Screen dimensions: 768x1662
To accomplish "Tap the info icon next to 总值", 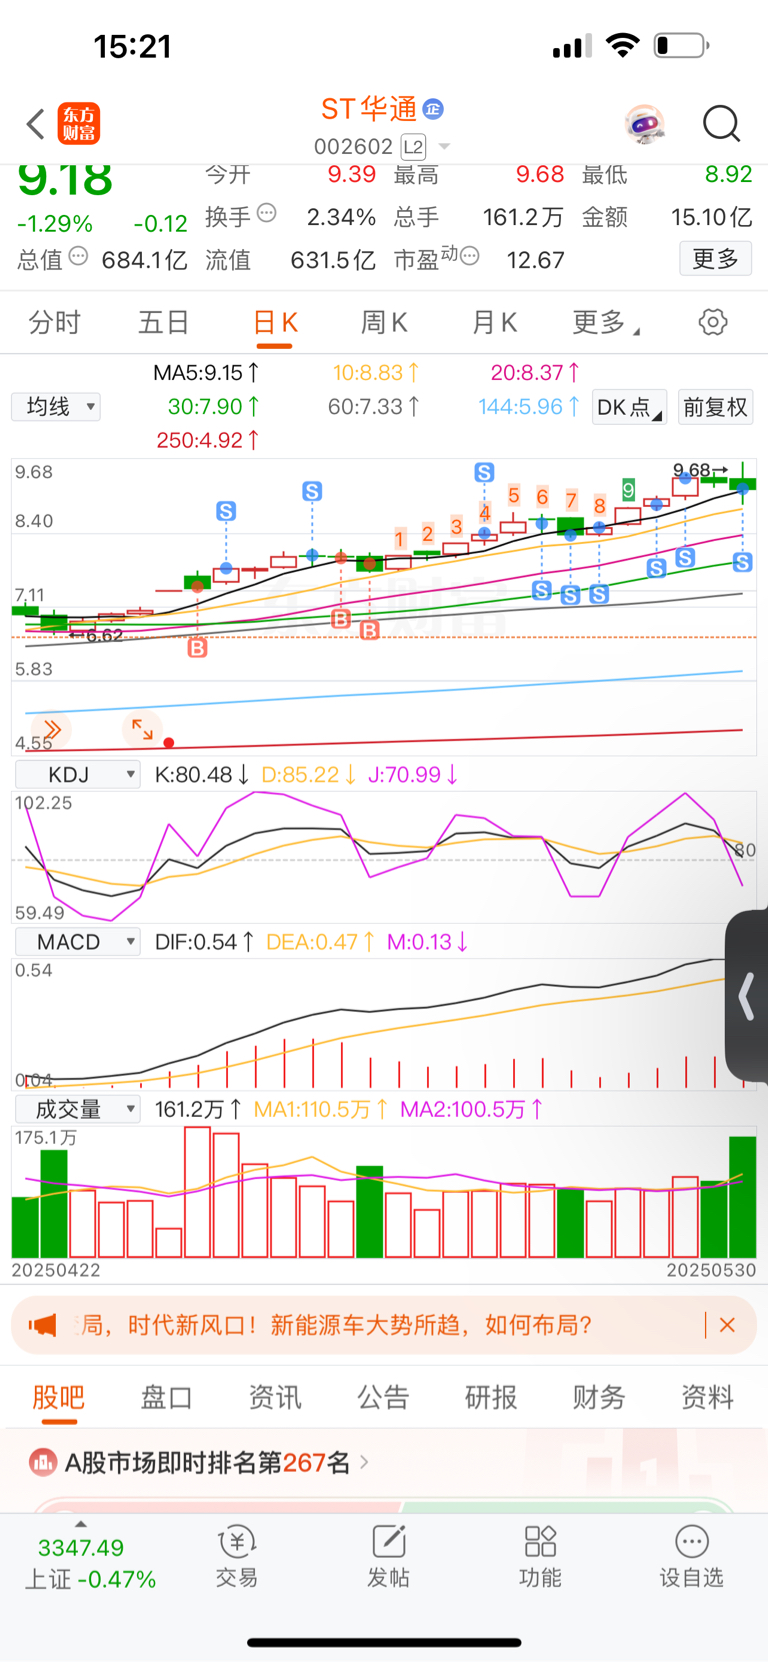I will 78,256.
